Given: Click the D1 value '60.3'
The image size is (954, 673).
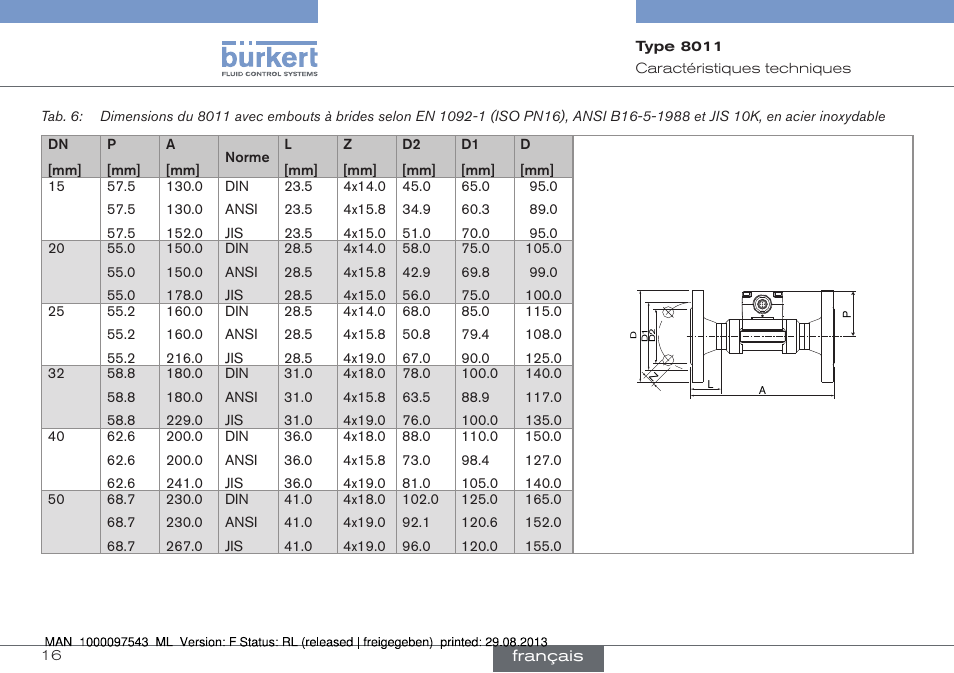Looking at the screenshot, I should (475, 209).
